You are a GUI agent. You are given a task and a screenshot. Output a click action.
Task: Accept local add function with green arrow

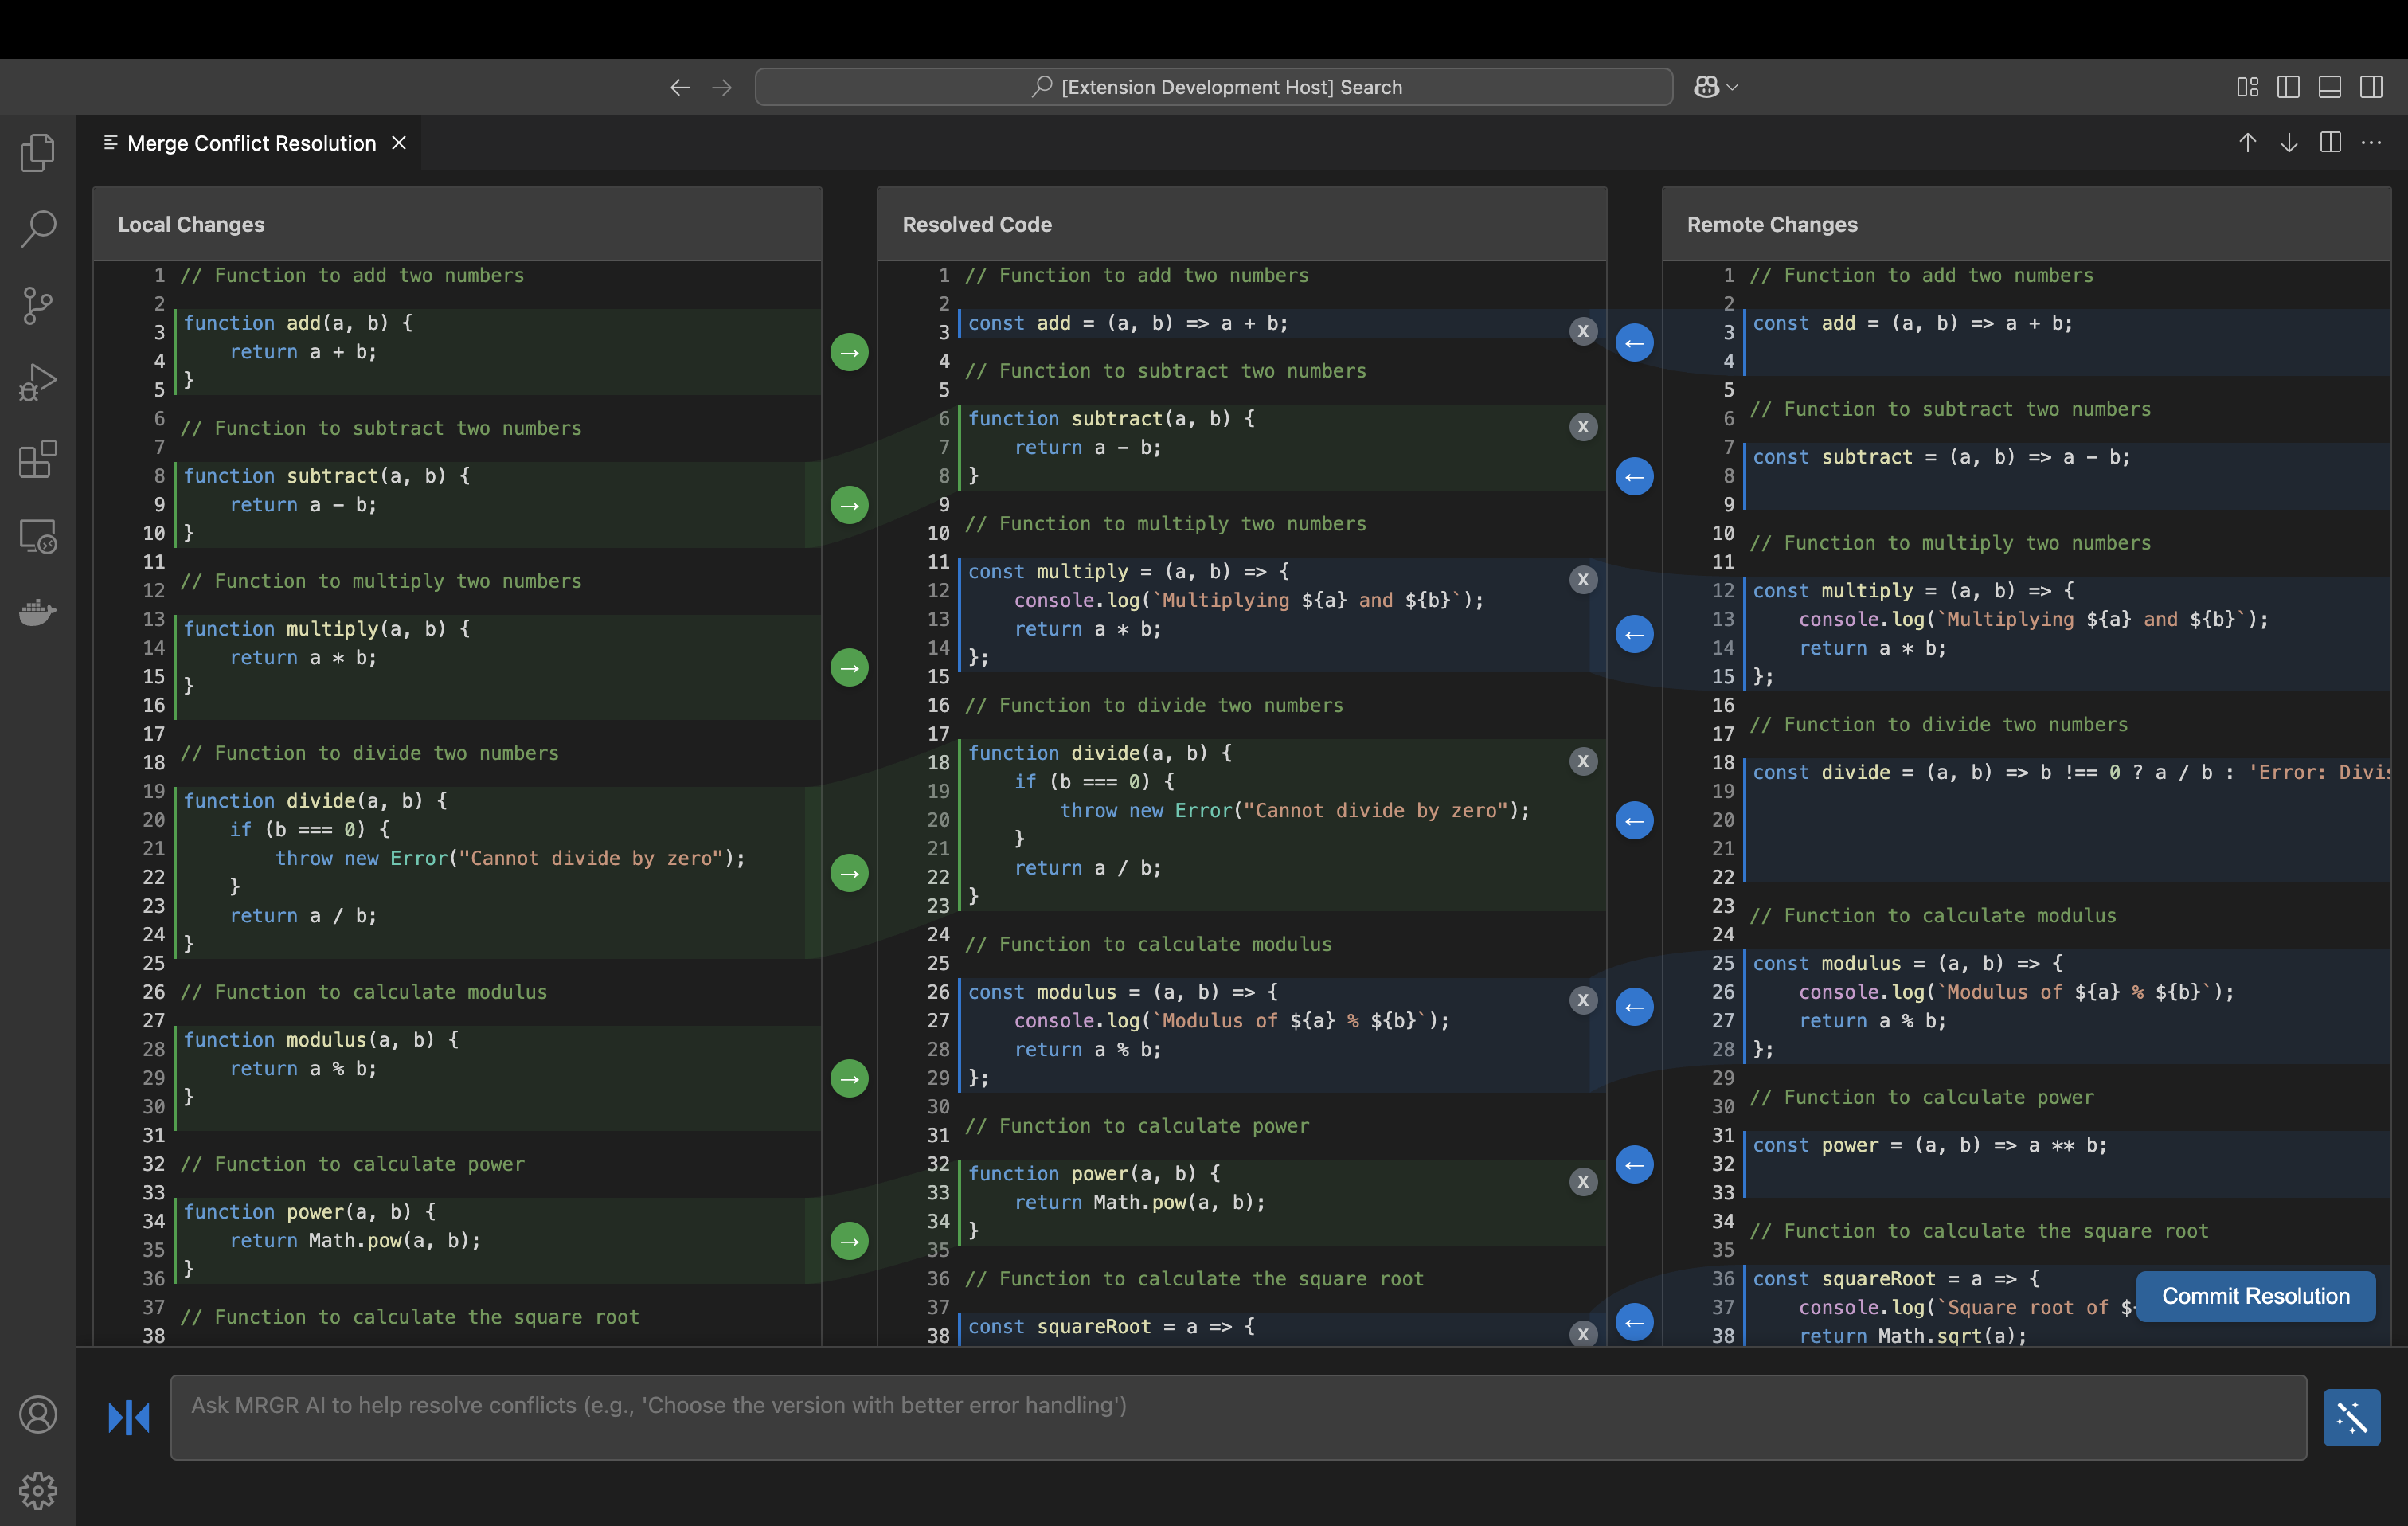849,352
